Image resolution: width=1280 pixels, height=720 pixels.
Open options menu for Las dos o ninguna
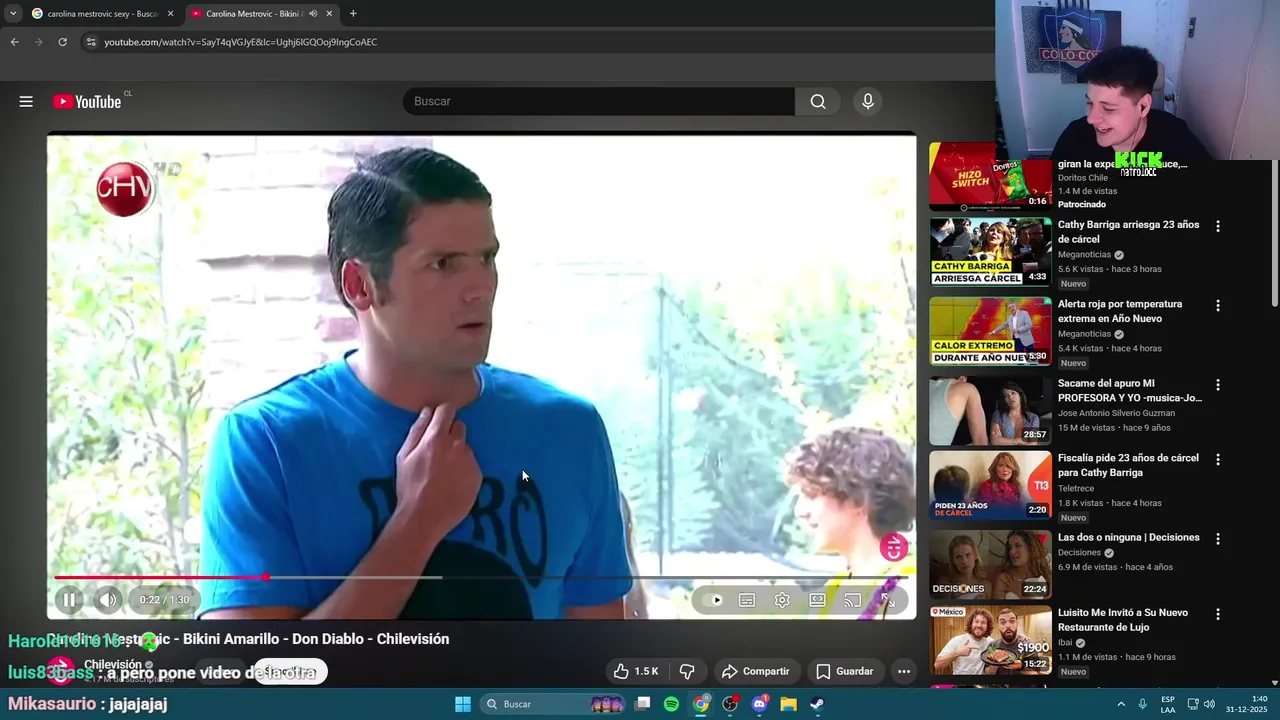pyautogui.click(x=1218, y=538)
